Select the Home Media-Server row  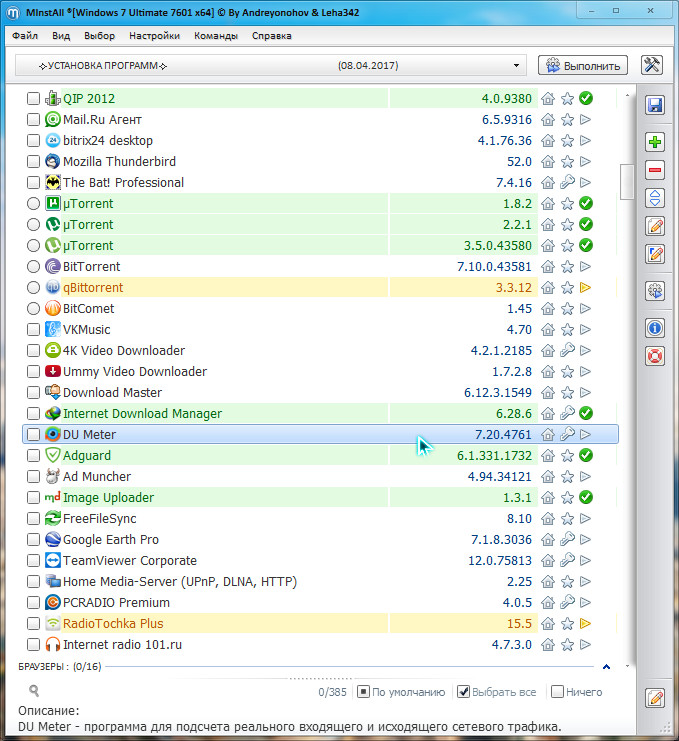tap(320, 581)
